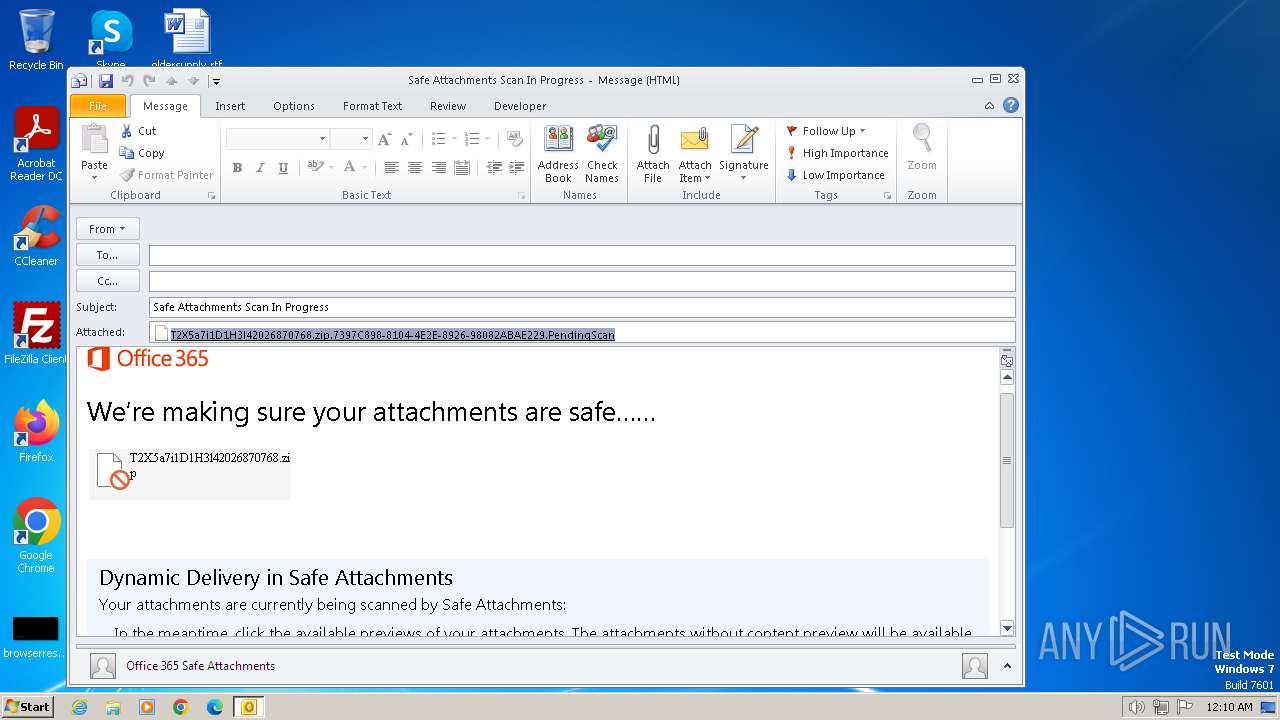This screenshot has width=1280, height=720.
Task: Switch to the Insert tab
Action: point(230,106)
